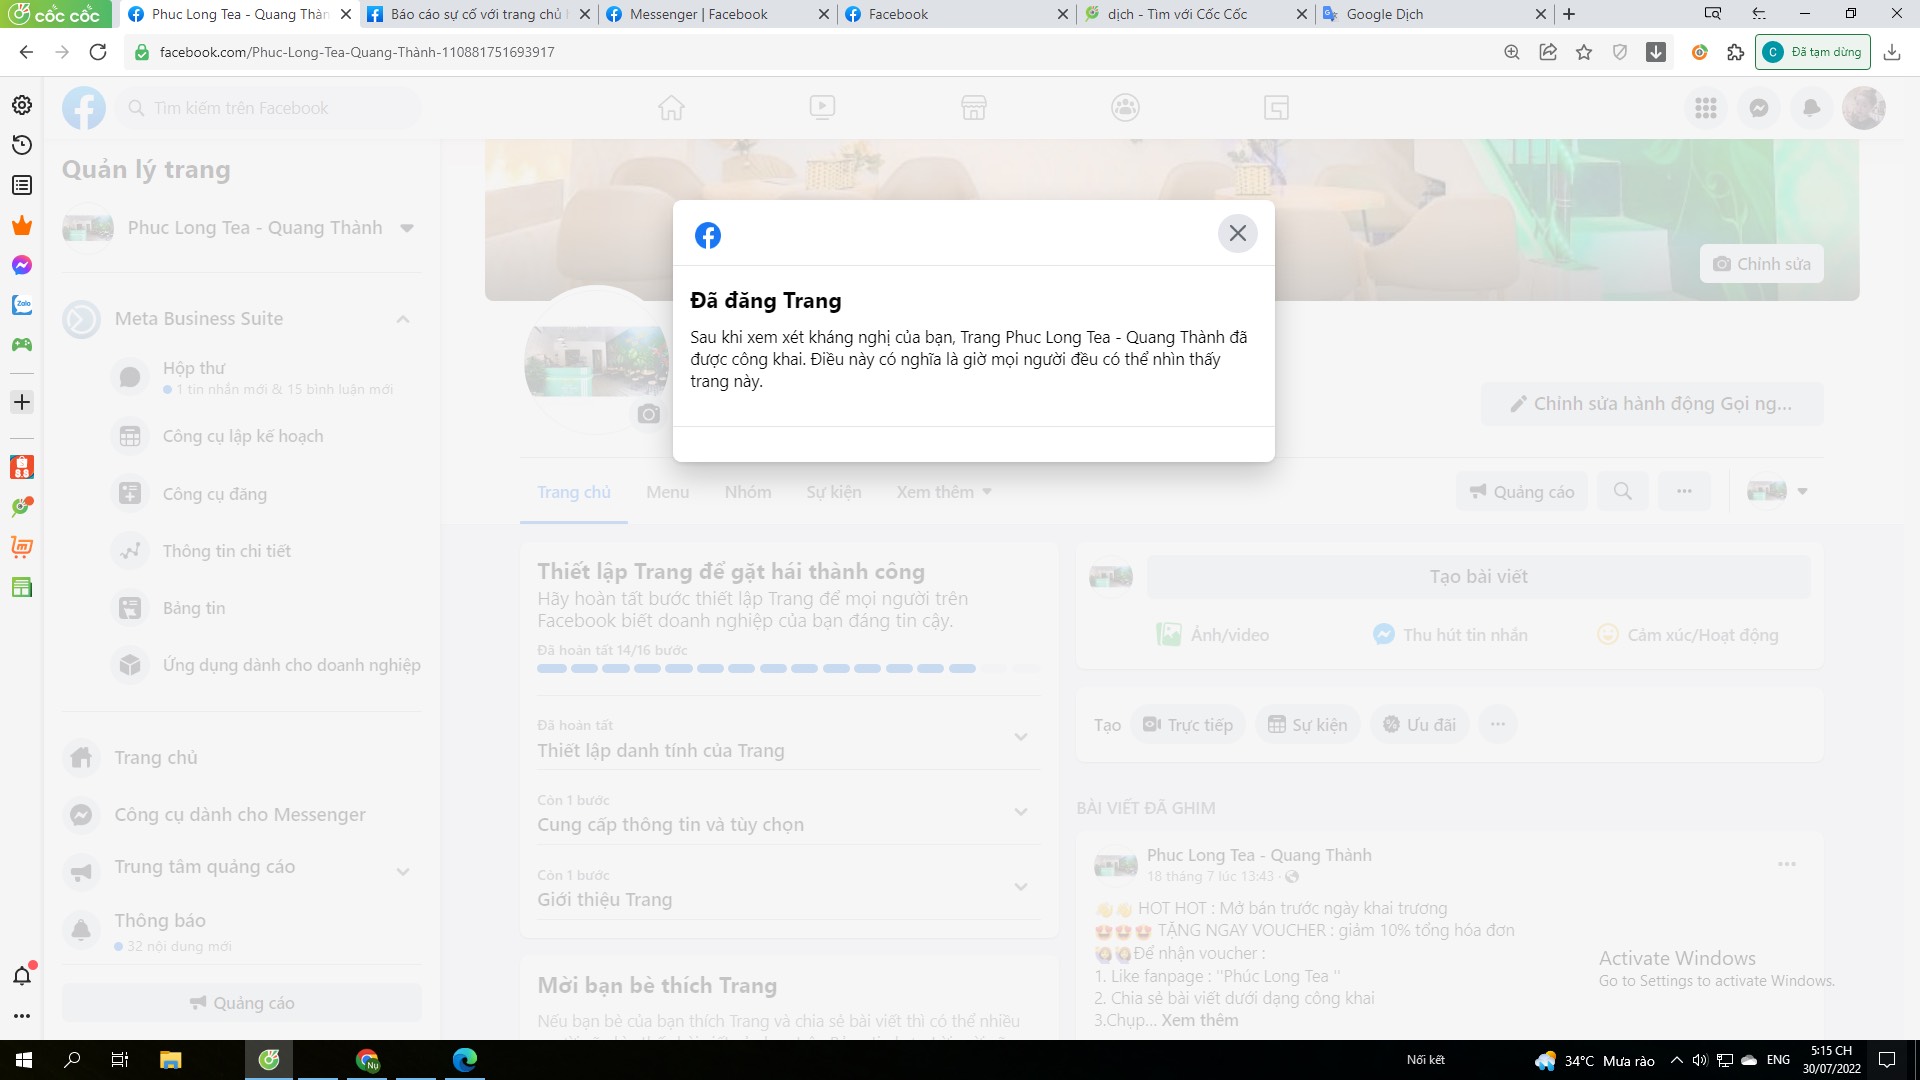Open the account profile avatar menu
Screen dimensions: 1920x1080
point(1864,108)
